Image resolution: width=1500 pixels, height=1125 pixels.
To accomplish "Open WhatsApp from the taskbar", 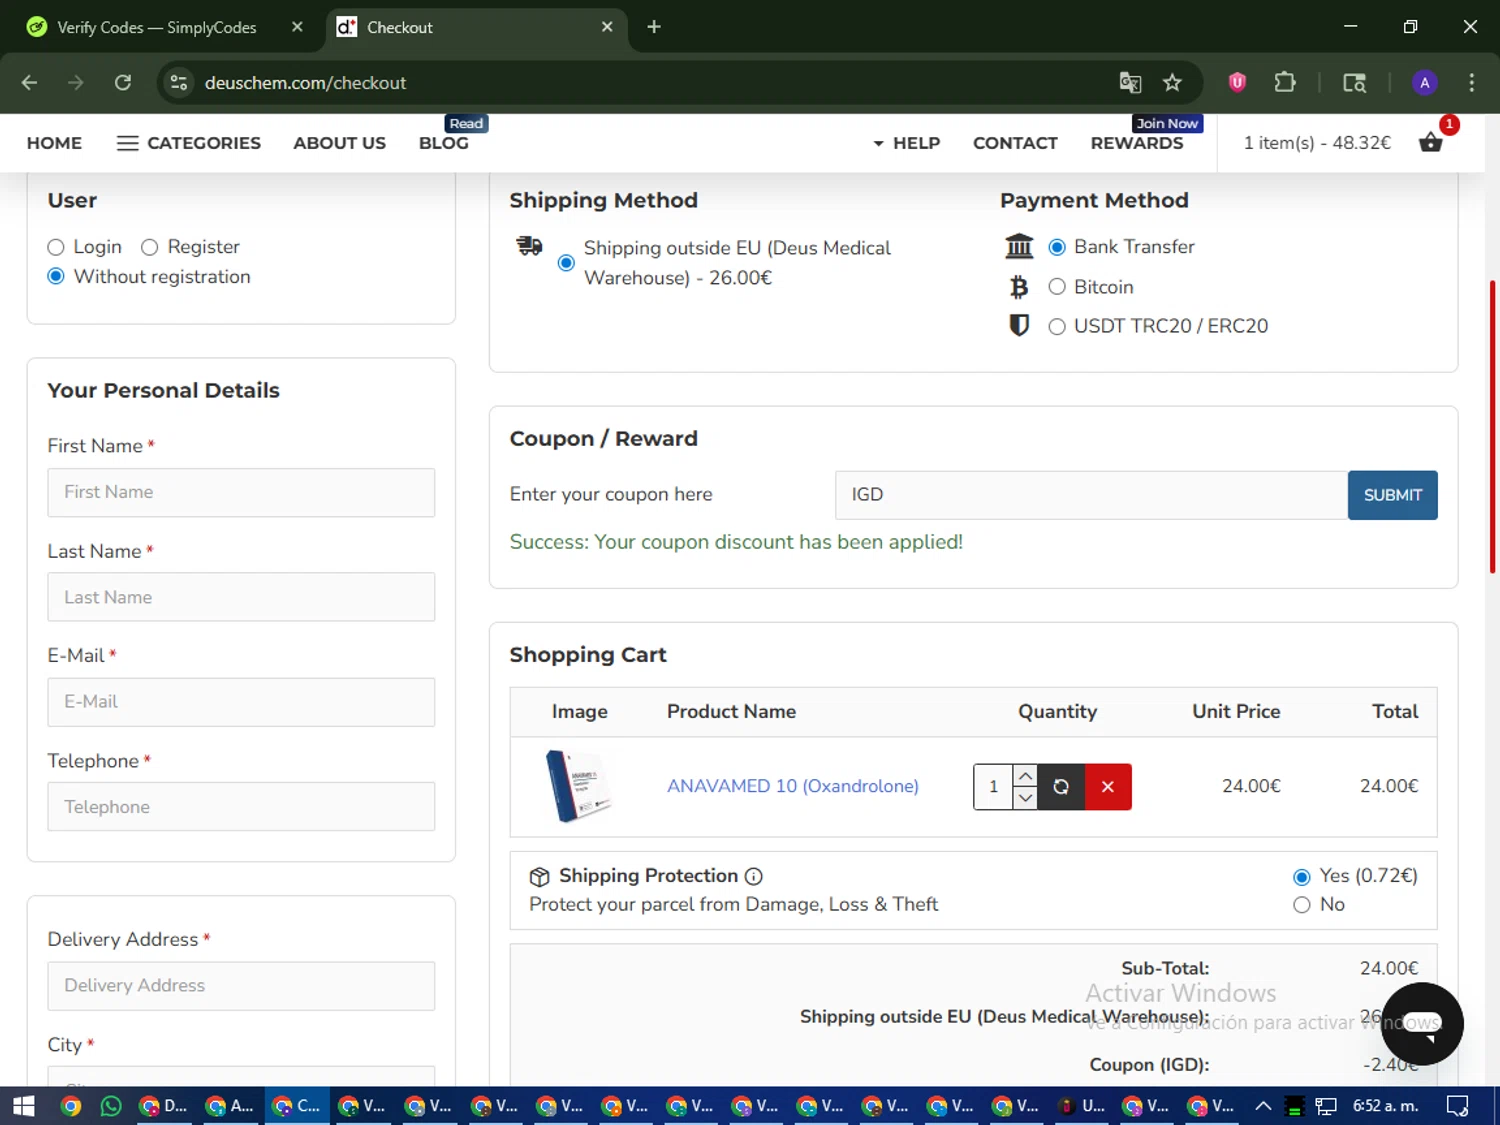I will click(x=111, y=1106).
